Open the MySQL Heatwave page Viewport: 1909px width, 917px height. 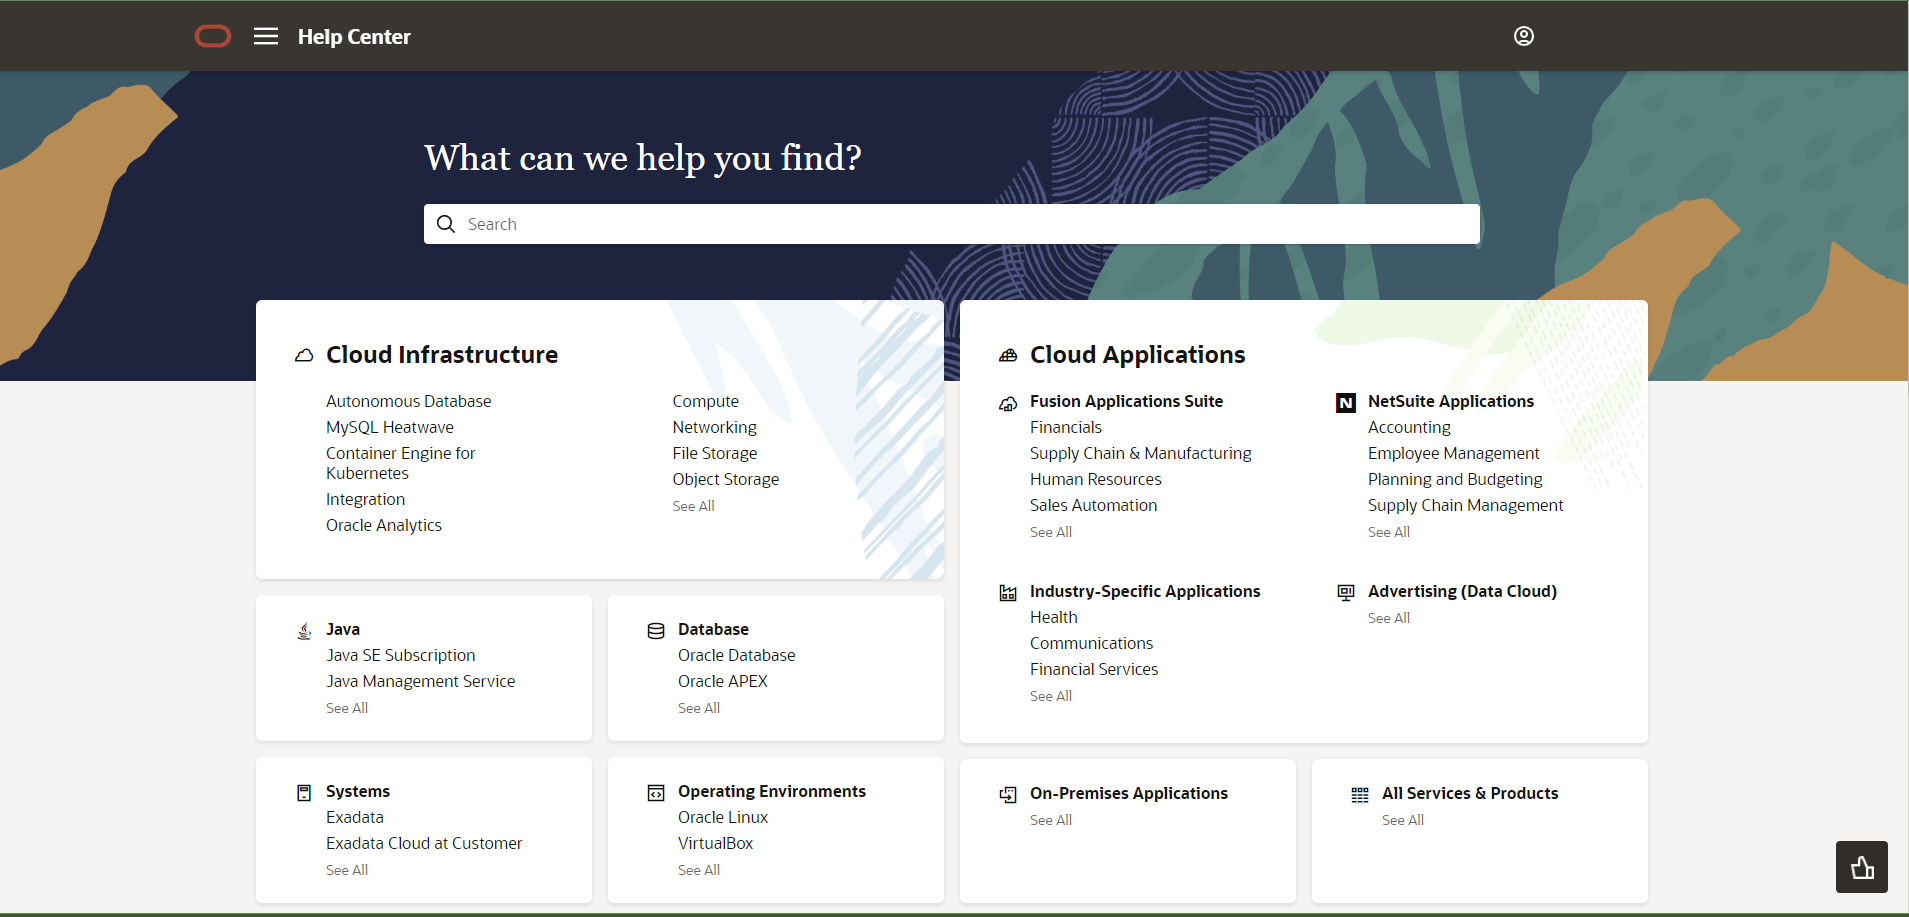pyautogui.click(x=389, y=427)
